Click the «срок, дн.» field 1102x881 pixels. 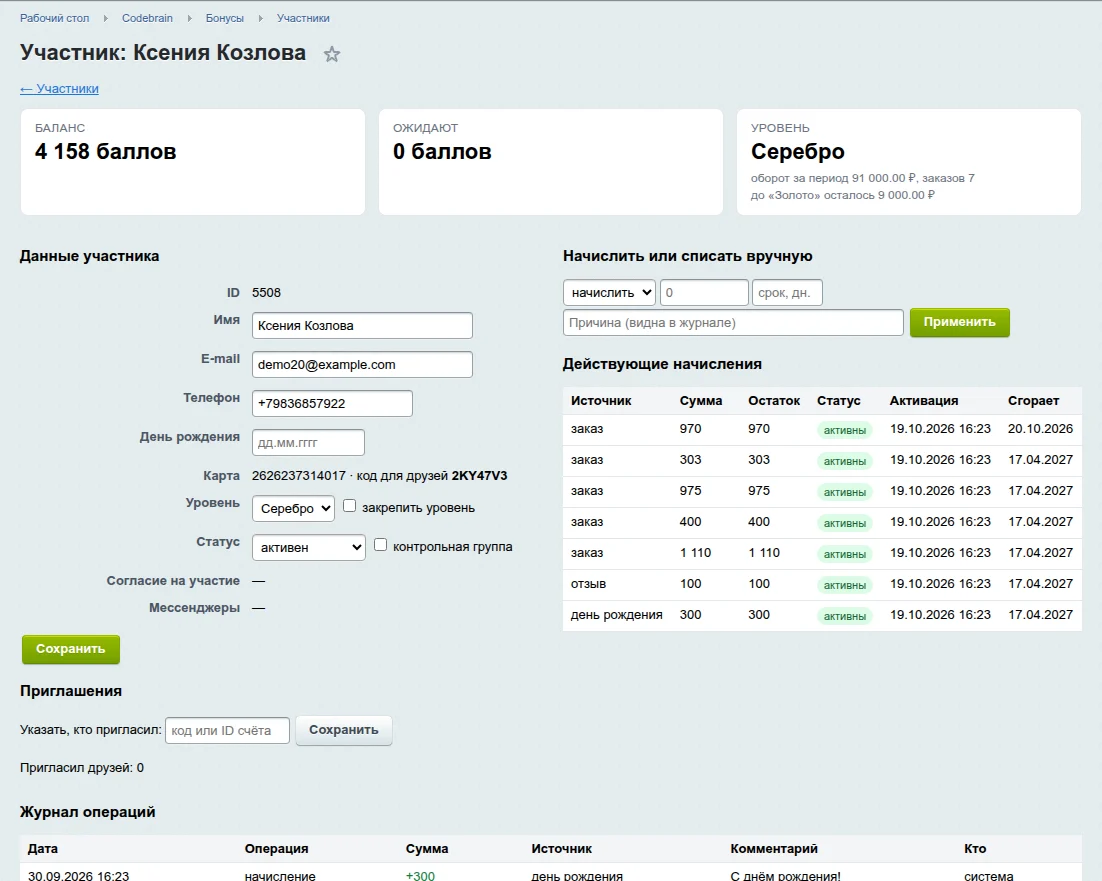point(787,293)
